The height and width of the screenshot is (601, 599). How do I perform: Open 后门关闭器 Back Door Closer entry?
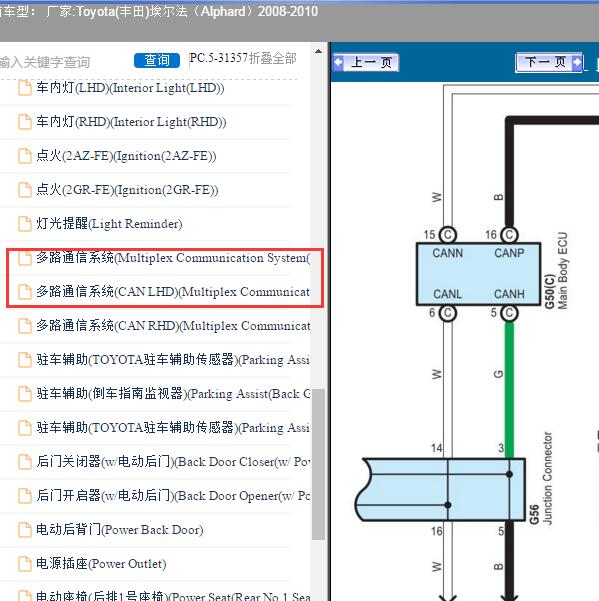click(x=173, y=461)
